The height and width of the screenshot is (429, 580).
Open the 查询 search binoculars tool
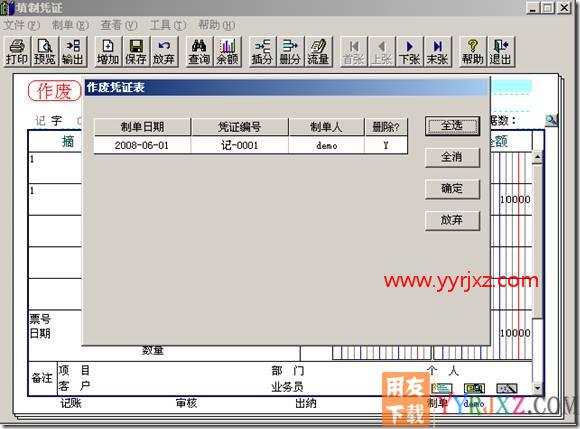coord(199,52)
